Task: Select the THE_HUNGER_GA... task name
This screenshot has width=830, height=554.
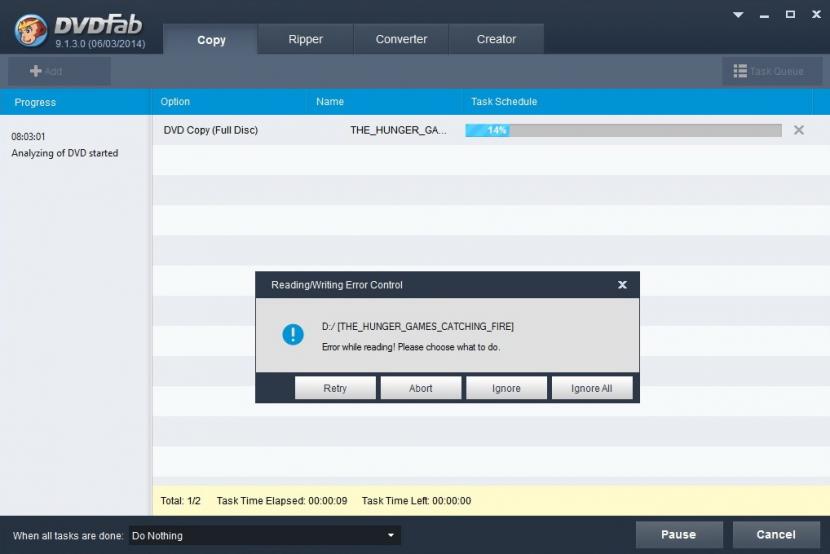Action: [398, 130]
